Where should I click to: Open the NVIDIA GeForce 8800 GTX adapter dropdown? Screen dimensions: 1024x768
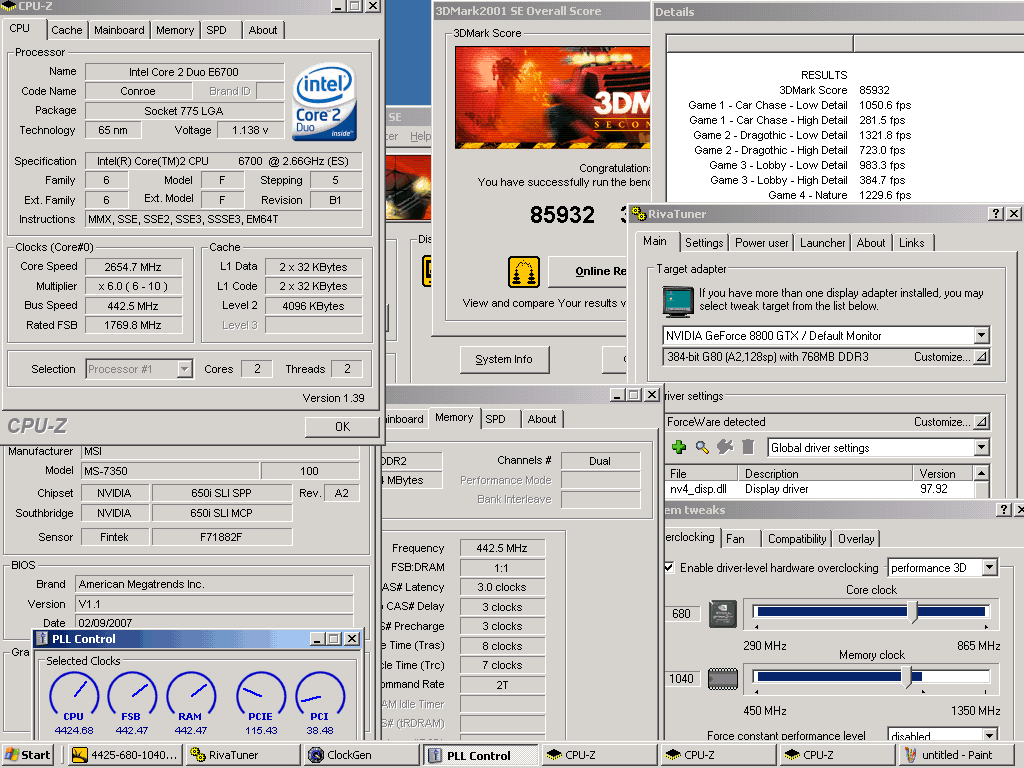981,336
